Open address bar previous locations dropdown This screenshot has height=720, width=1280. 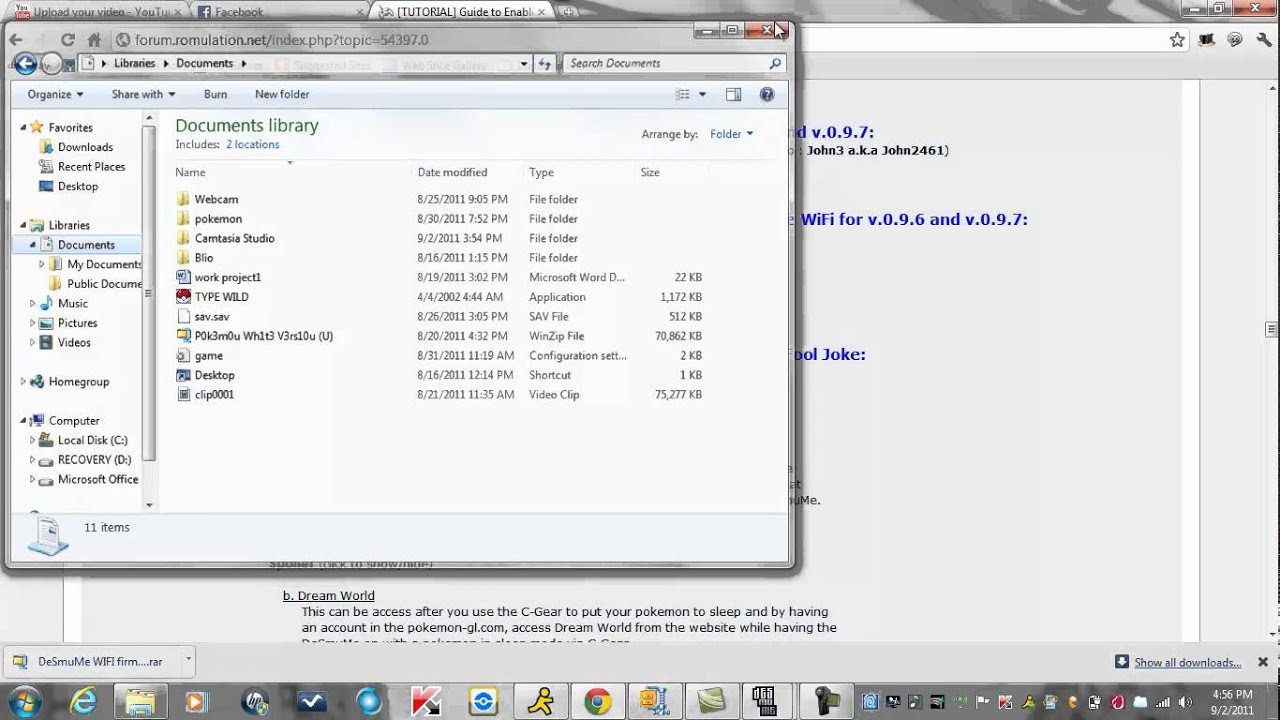(x=525, y=63)
